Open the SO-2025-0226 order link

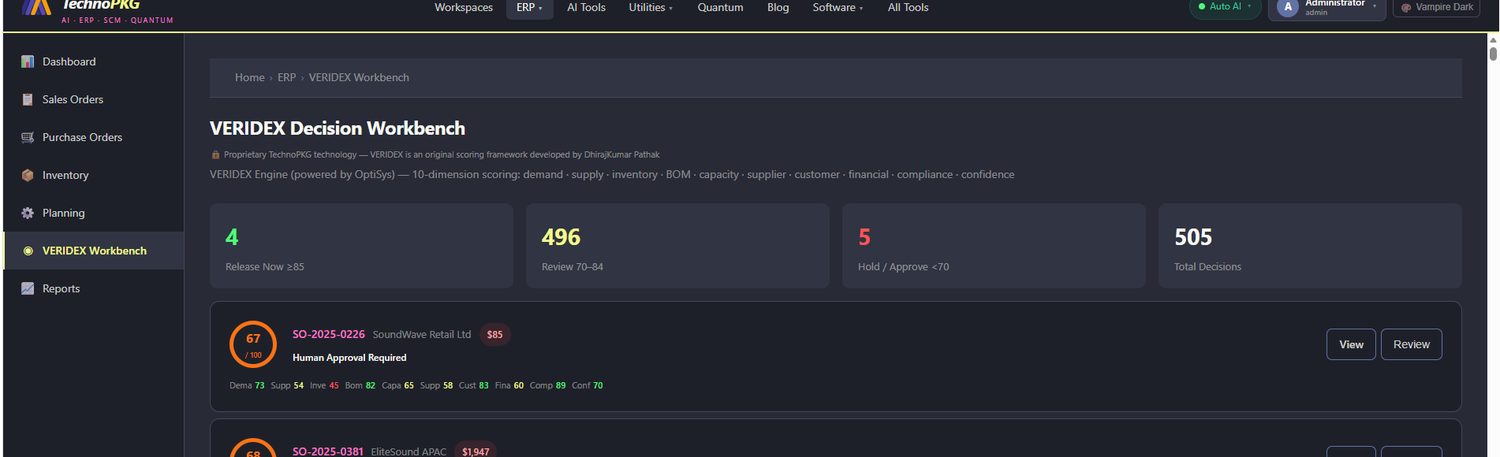coord(328,334)
